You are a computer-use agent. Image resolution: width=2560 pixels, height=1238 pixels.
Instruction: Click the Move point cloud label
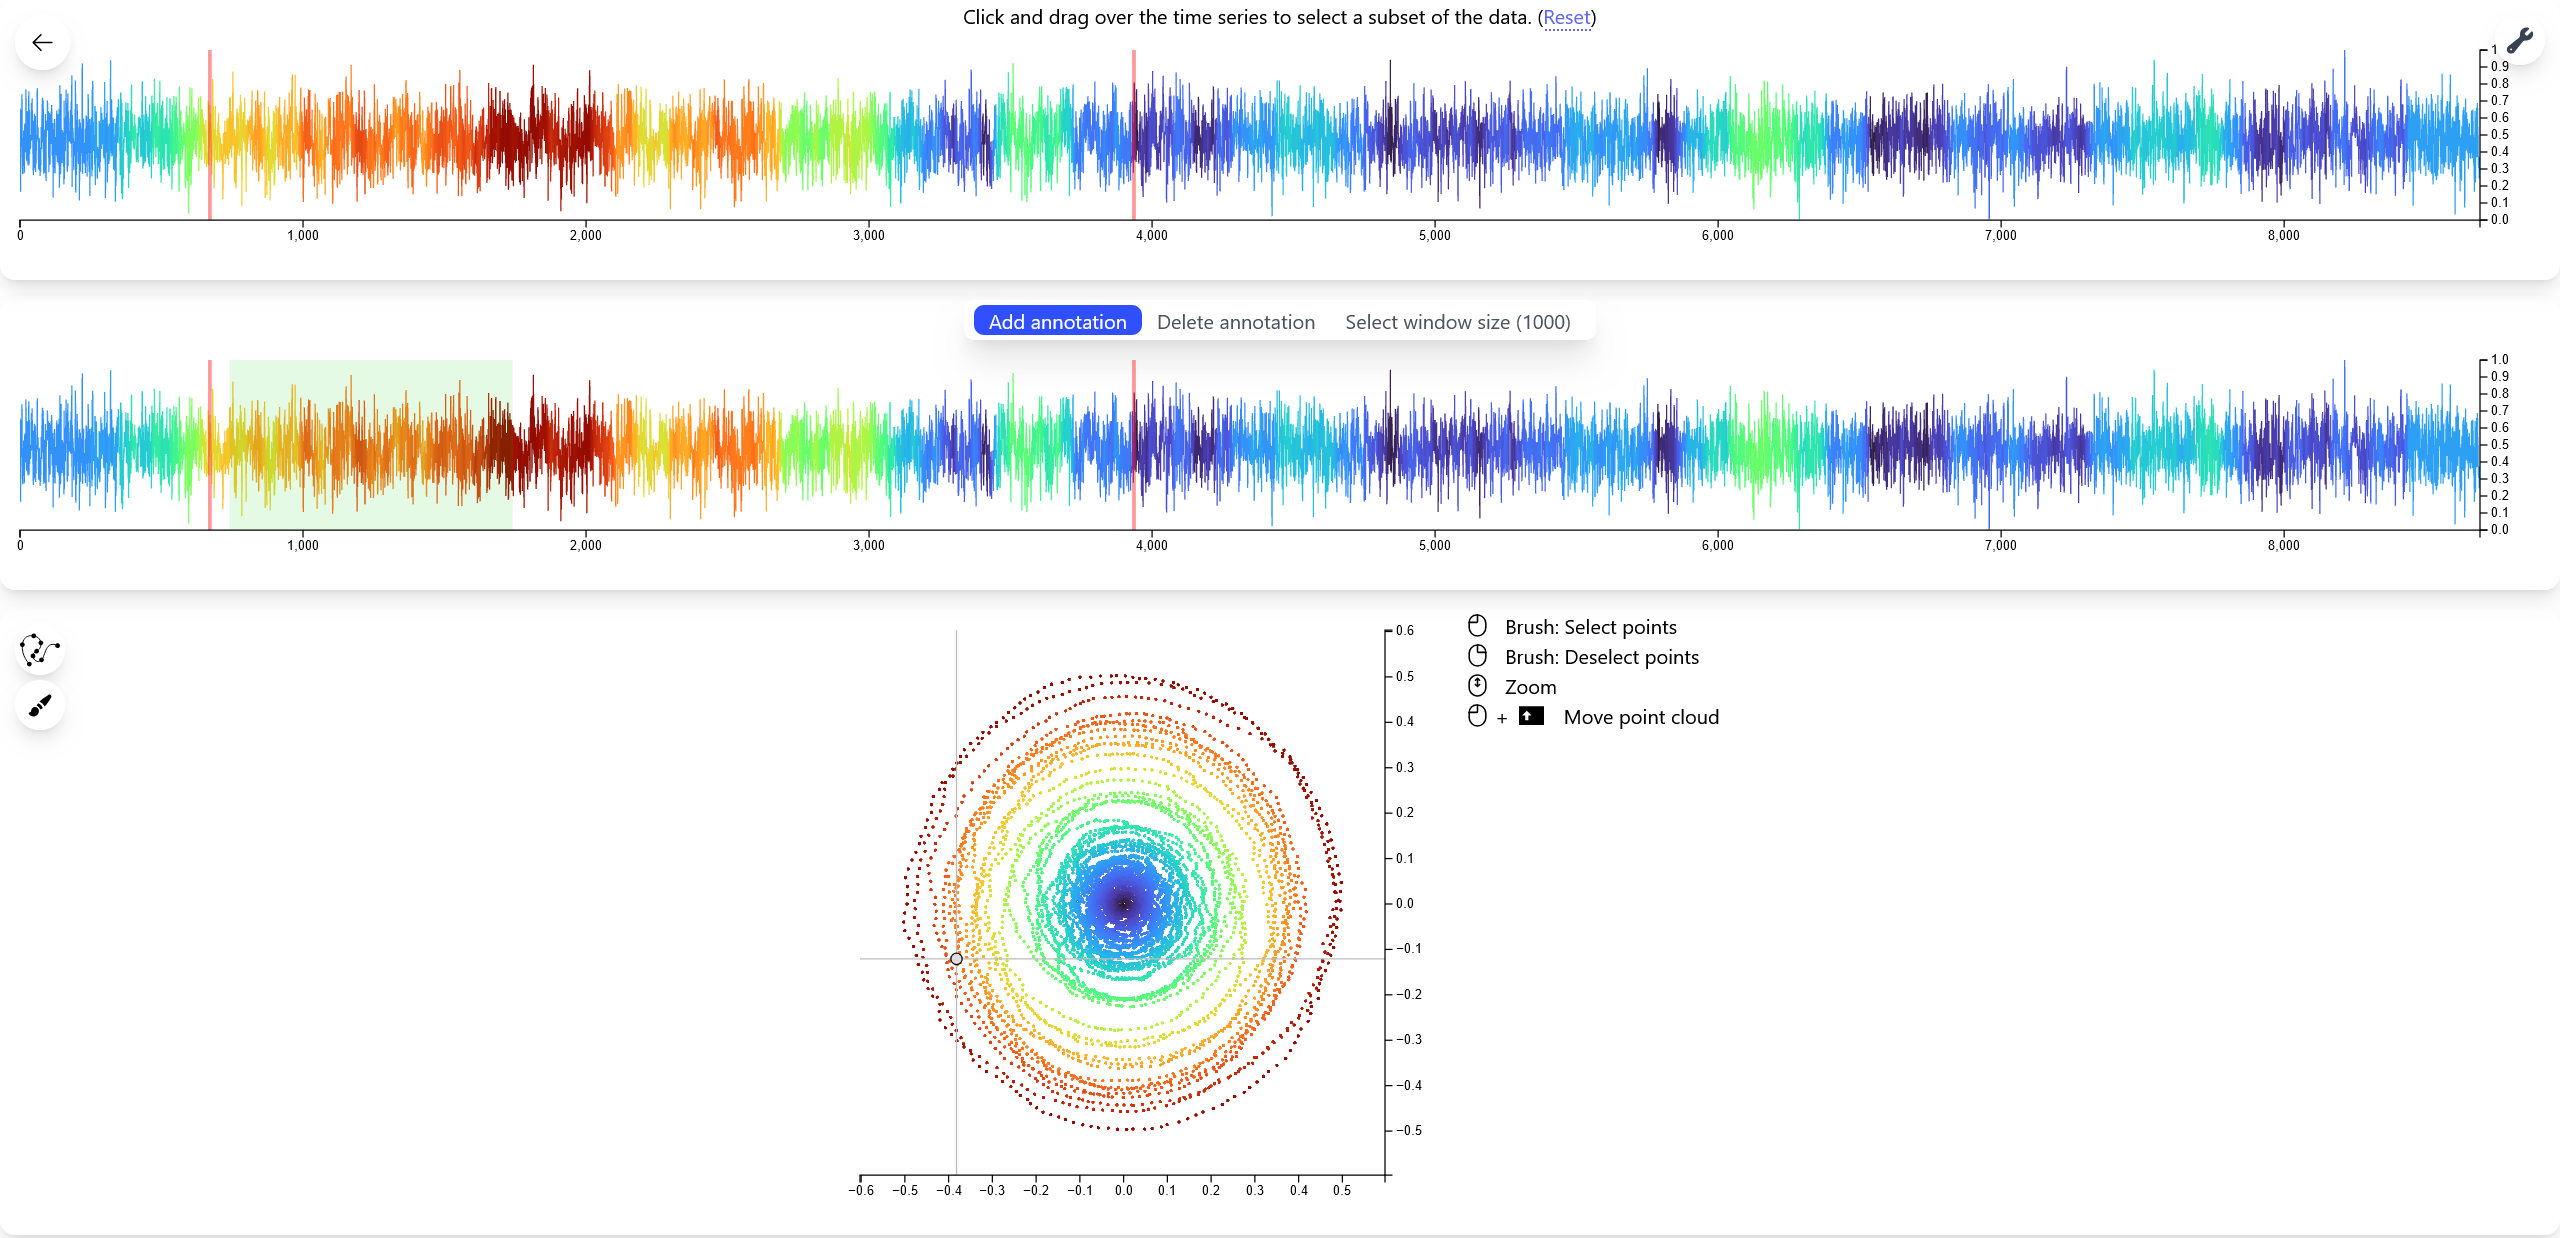1640,717
